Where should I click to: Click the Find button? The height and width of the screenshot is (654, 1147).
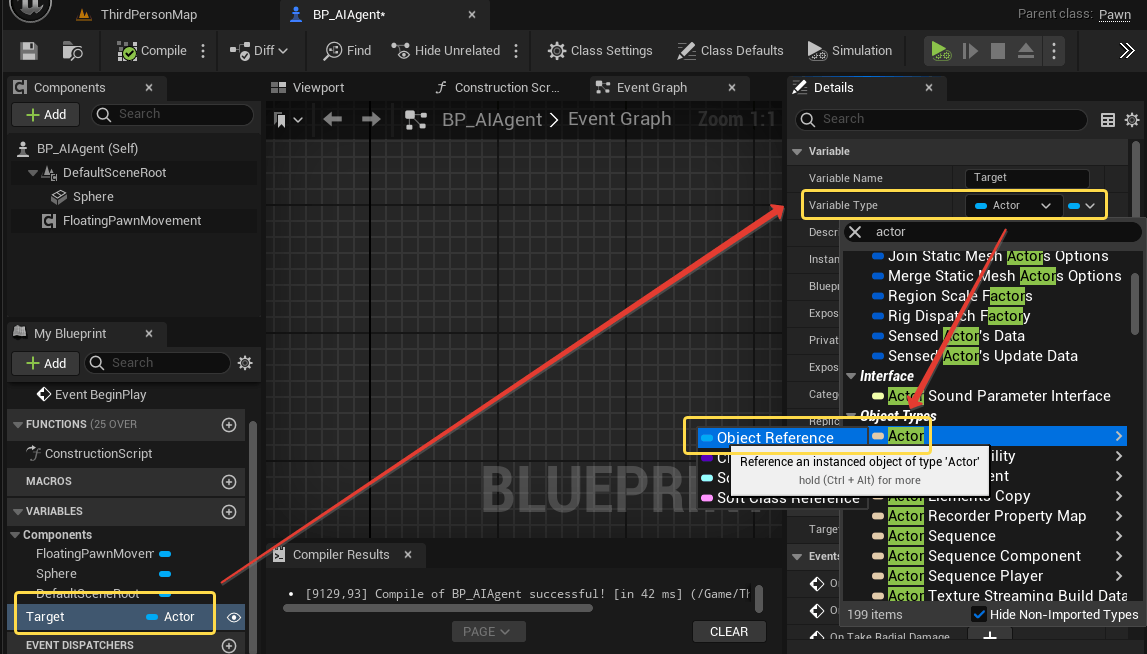point(347,50)
